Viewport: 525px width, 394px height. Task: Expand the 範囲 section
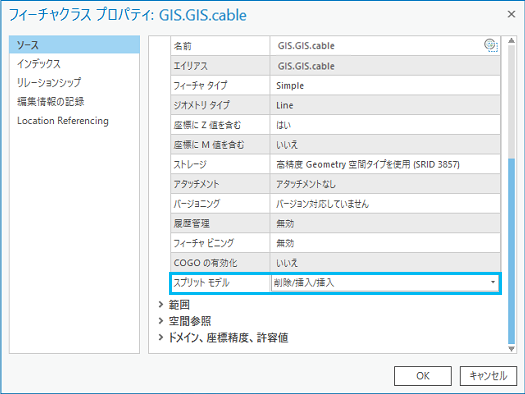[x=161, y=305]
